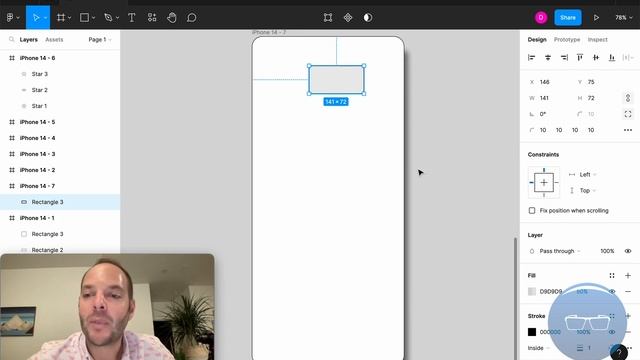Switch to Design tab
640x360 pixels.
(x=537, y=40)
